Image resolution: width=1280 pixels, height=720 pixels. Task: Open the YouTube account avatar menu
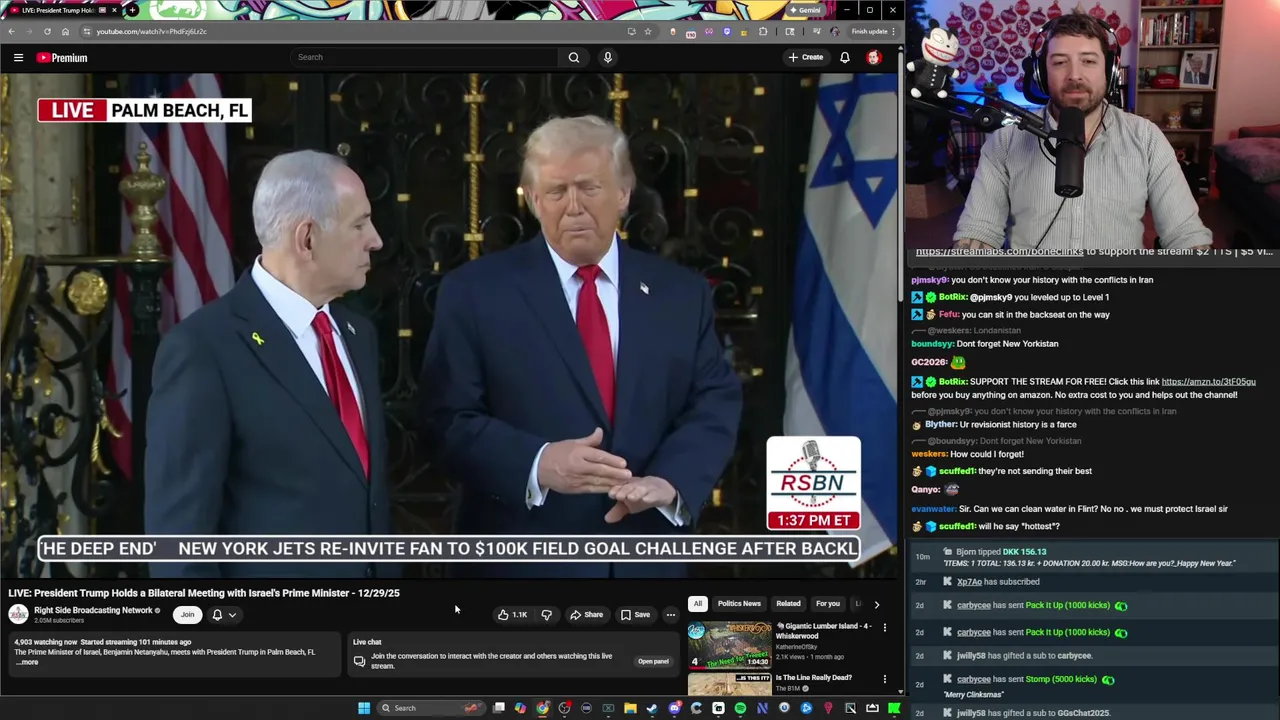pyautogui.click(x=874, y=58)
